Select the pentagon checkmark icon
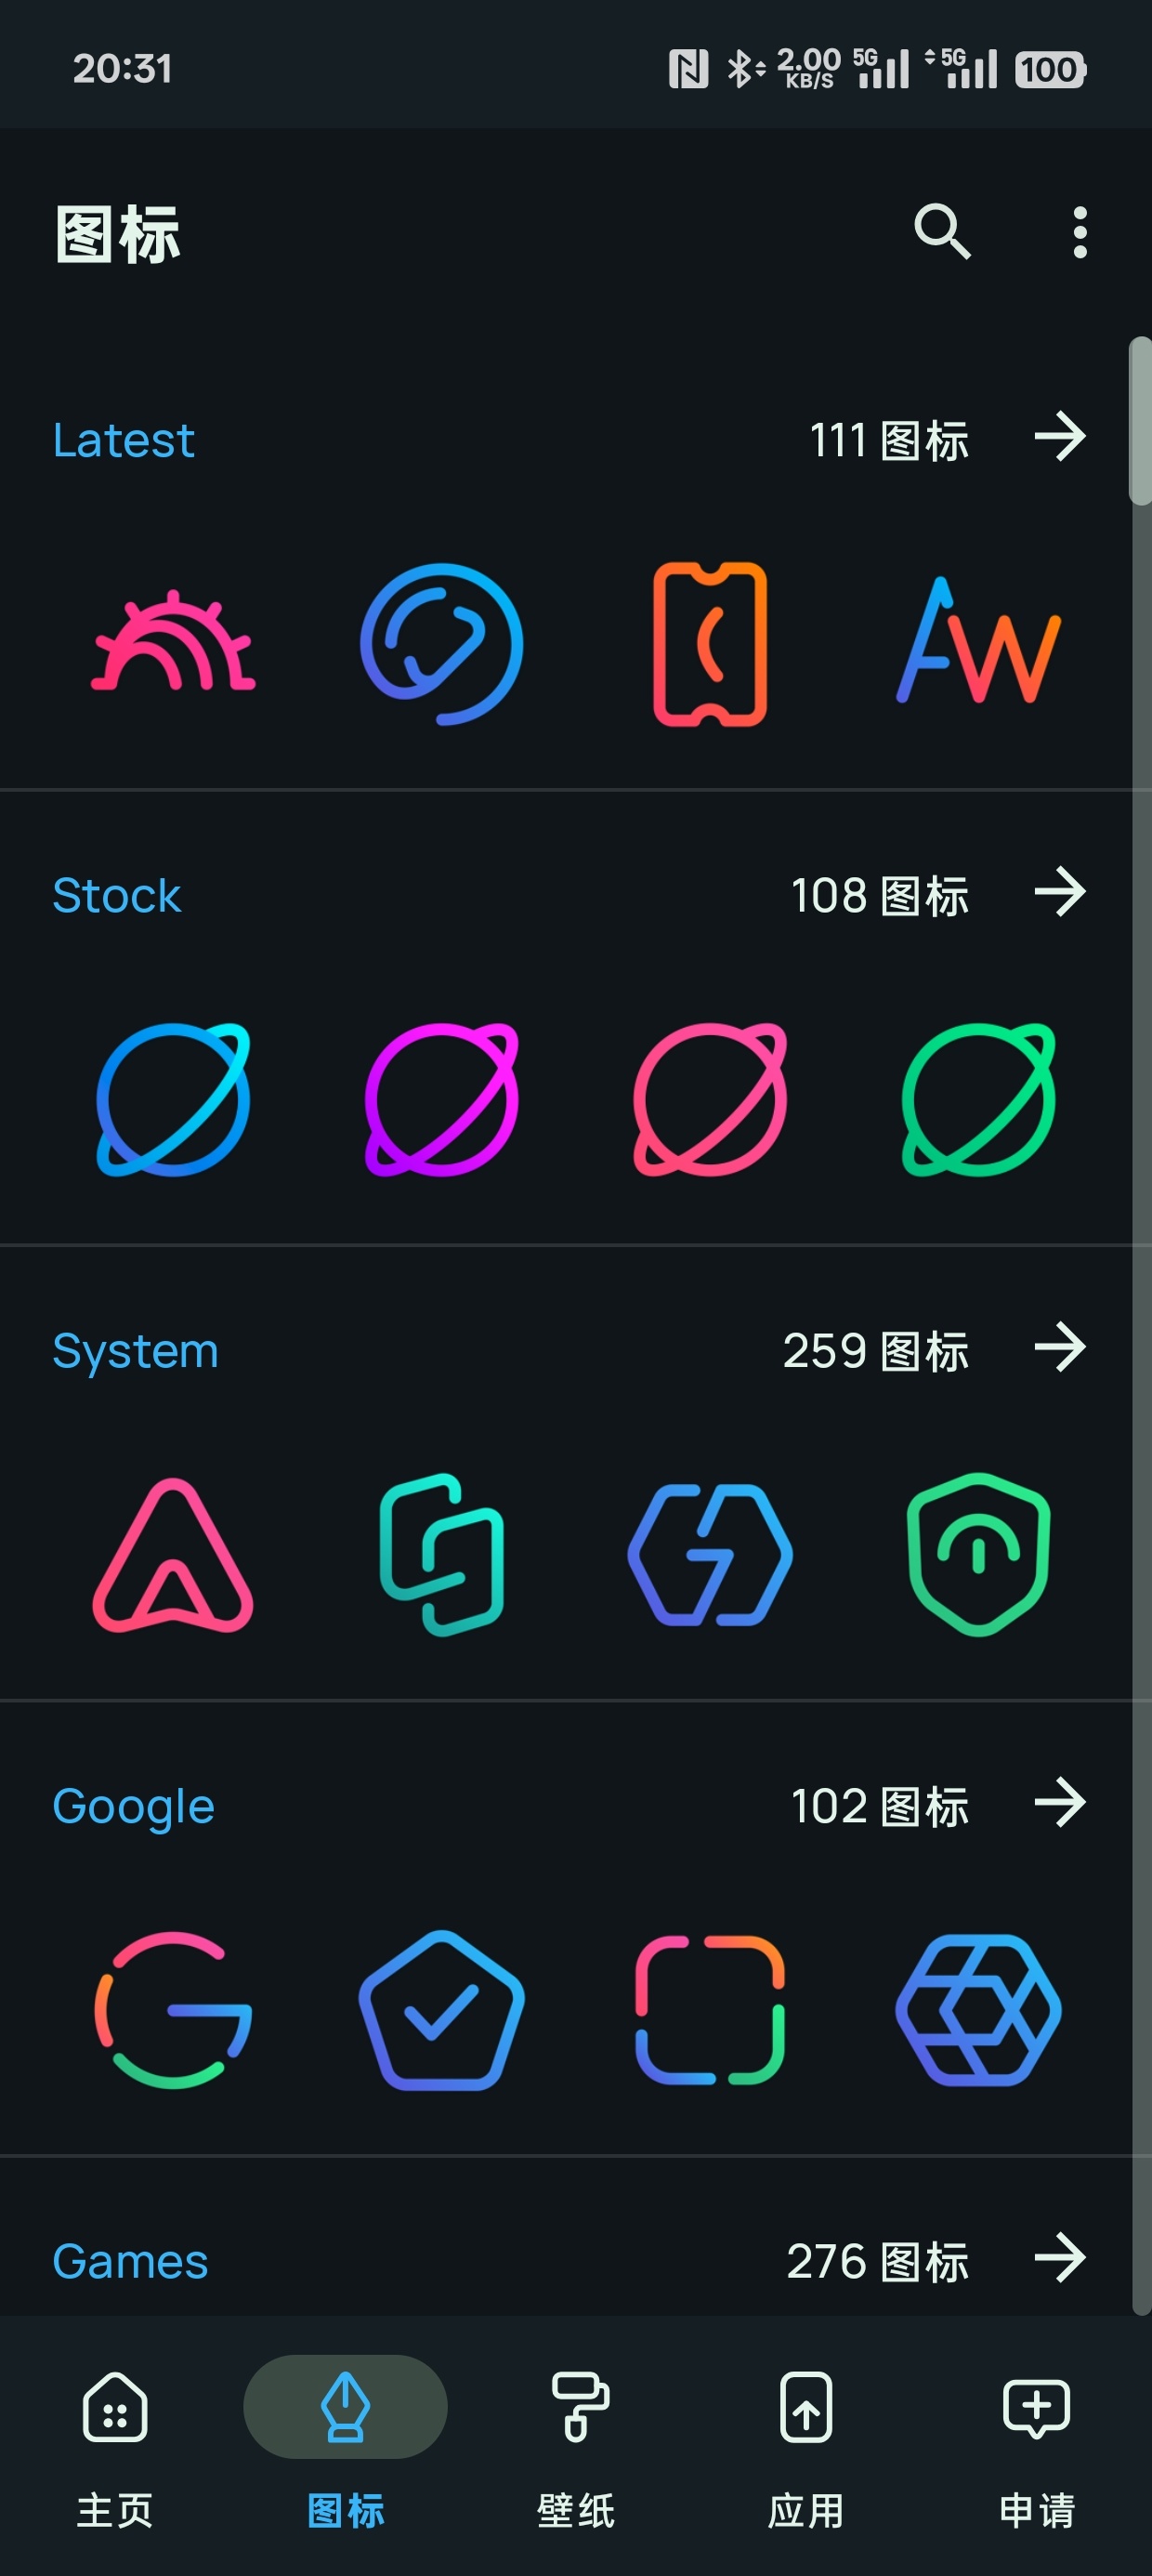This screenshot has width=1152, height=2576. [x=441, y=2009]
